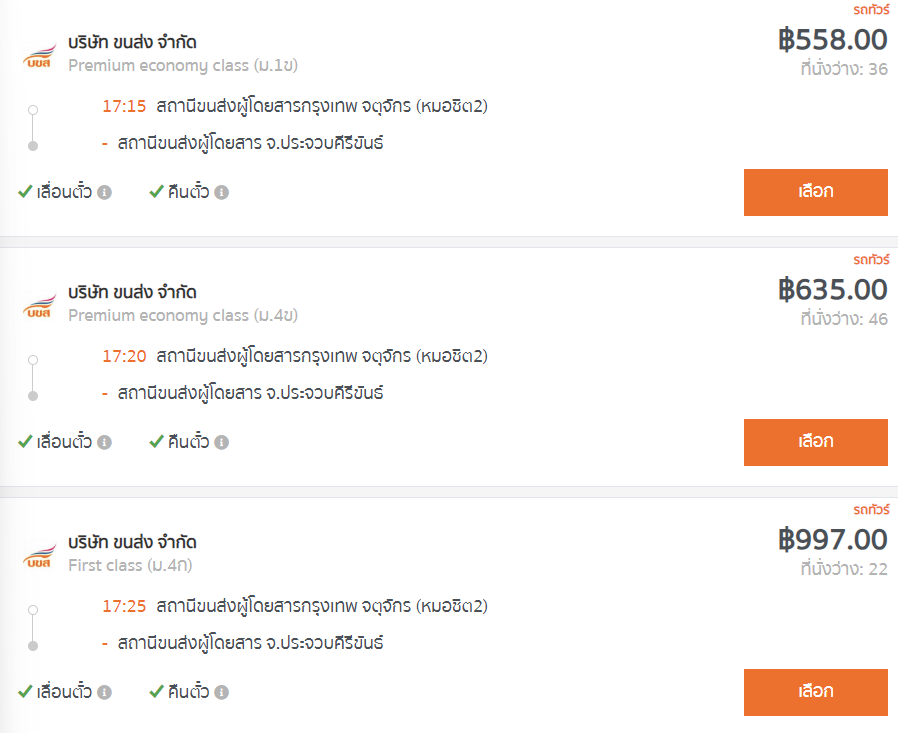Click info icon beside คืนตั๋ว on 17:15 trip
The width and height of the screenshot is (898, 733).
pos(222,192)
